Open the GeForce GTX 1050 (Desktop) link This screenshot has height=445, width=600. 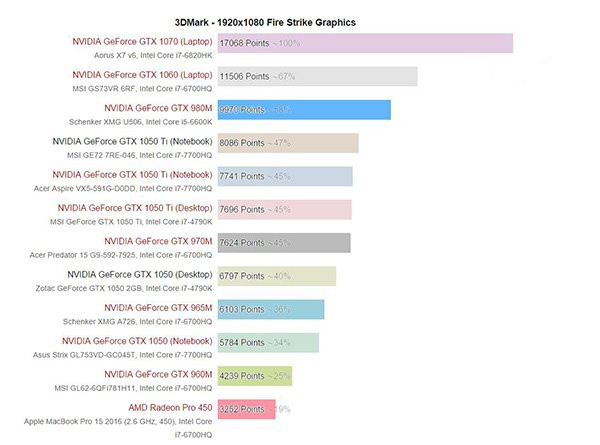140,274
